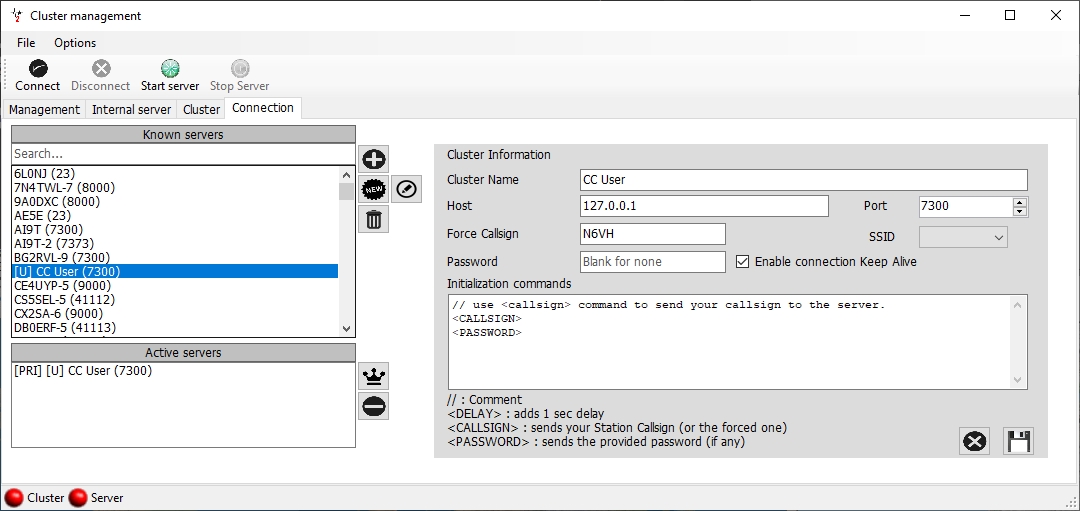
Task: Maximize the Cluster management window
Action: (x=1010, y=15)
